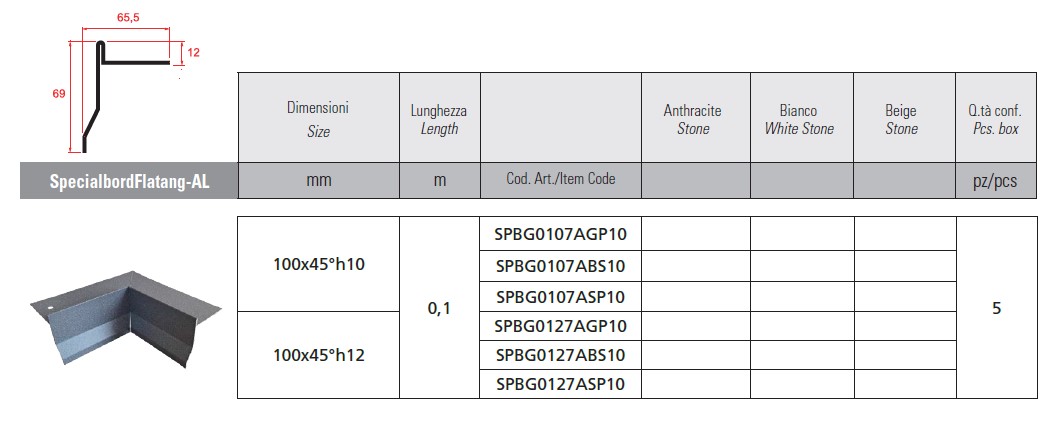Click the Q.tà conf. Pcs. box header
The width and height of the screenshot is (1062, 432).
996,118
